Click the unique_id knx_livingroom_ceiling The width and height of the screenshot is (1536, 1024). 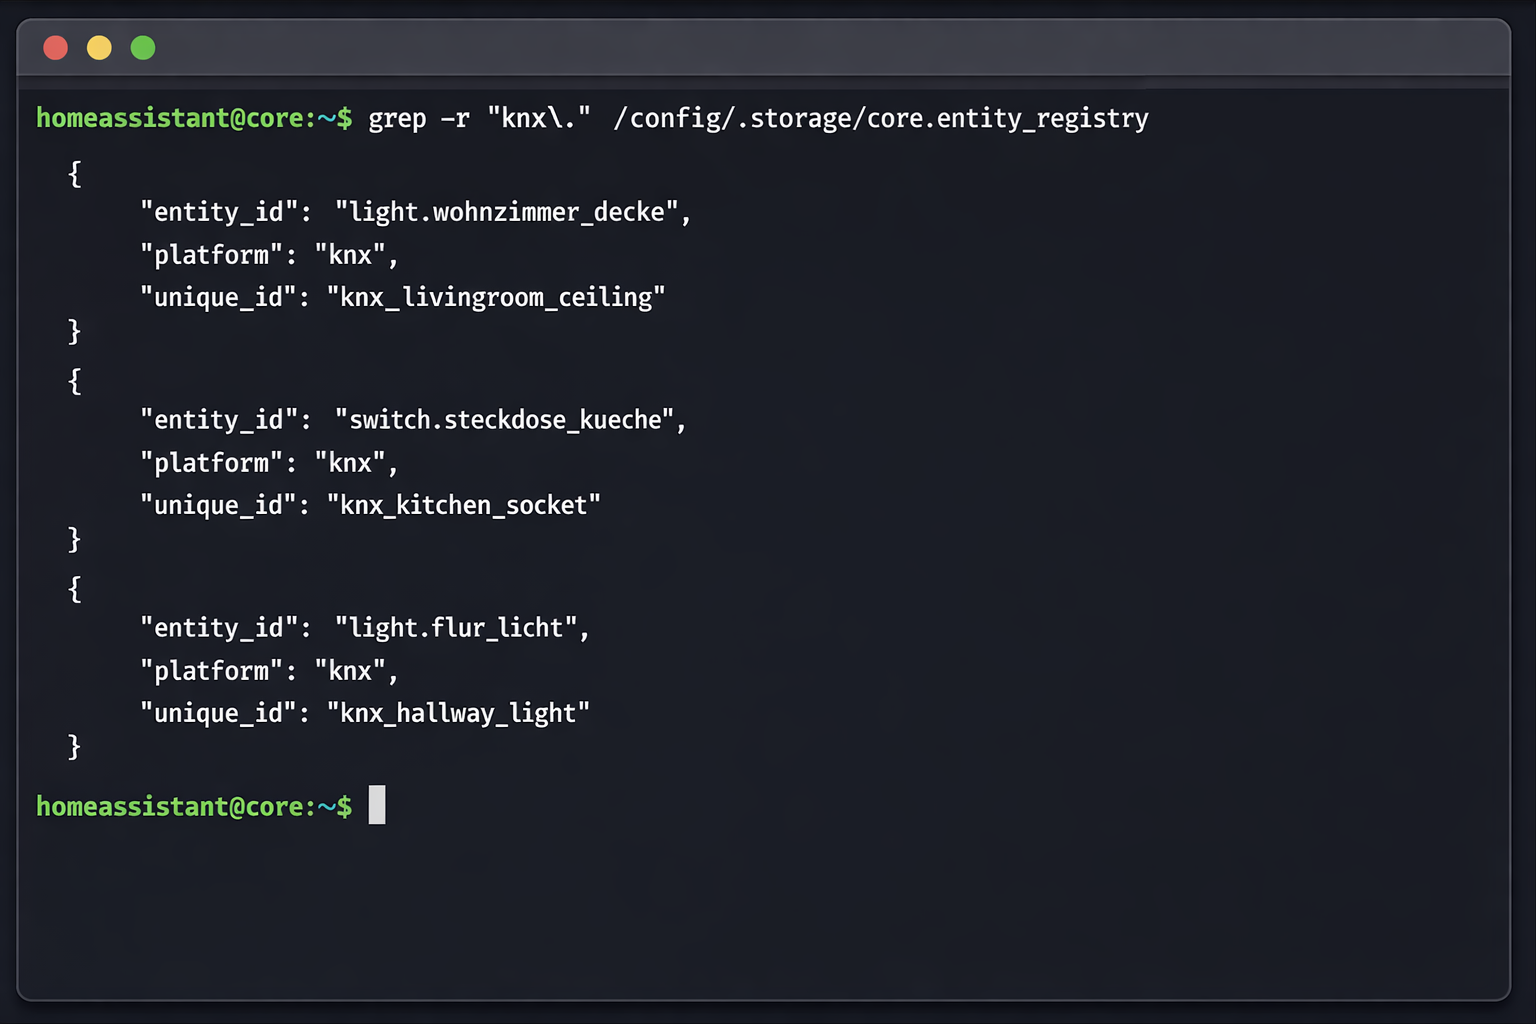[x=495, y=296]
